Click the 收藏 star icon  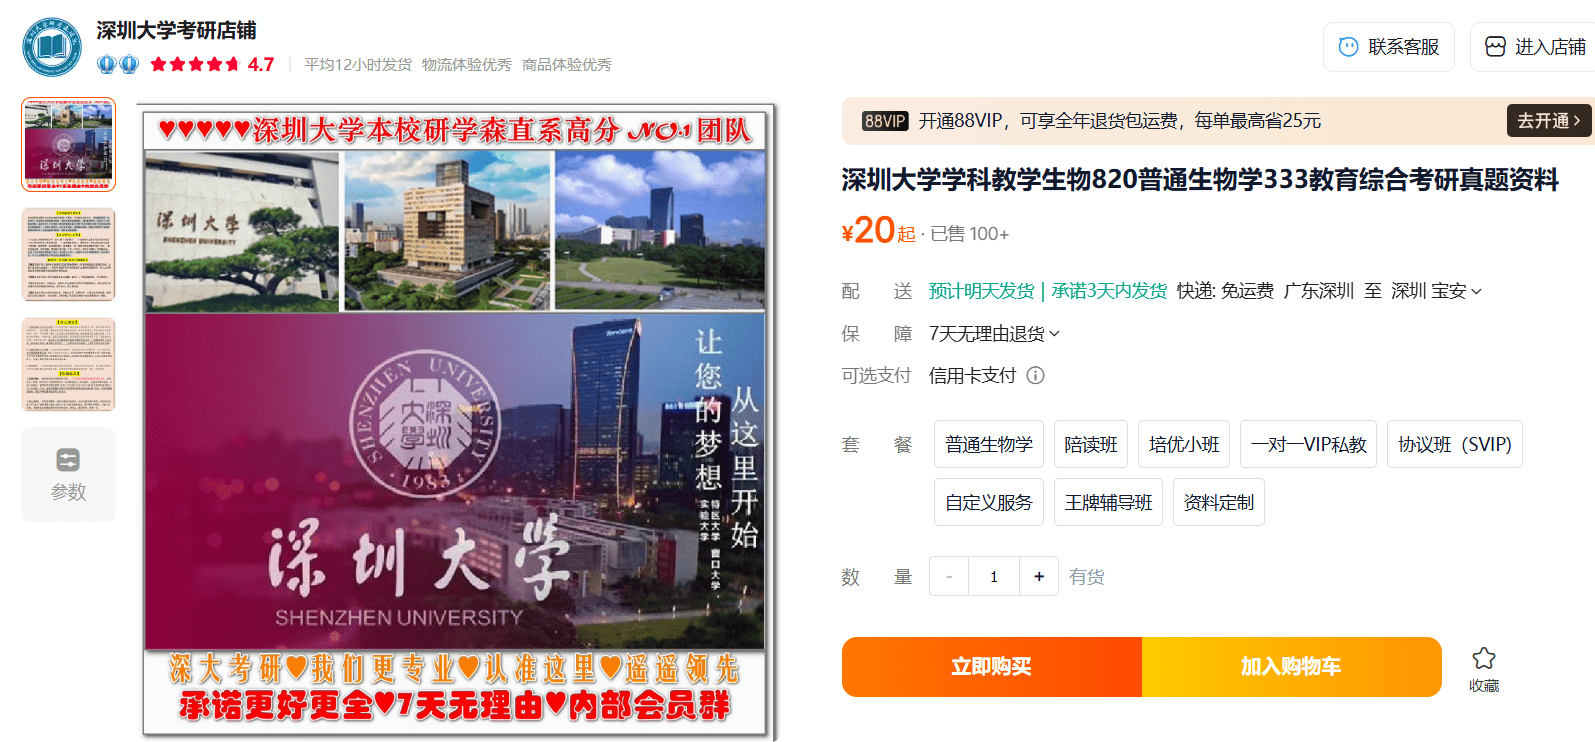(1484, 658)
